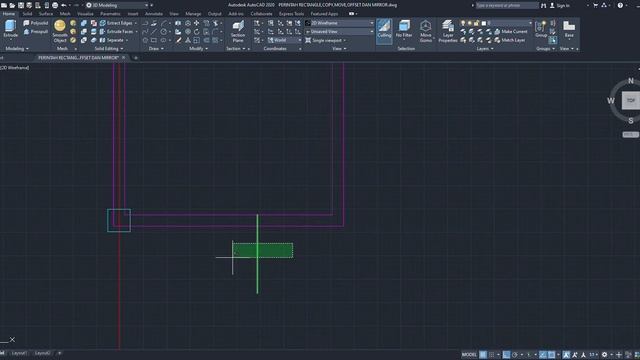The height and width of the screenshot is (360, 640).
Task: Expand the Draw panel
Action: tap(156, 49)
